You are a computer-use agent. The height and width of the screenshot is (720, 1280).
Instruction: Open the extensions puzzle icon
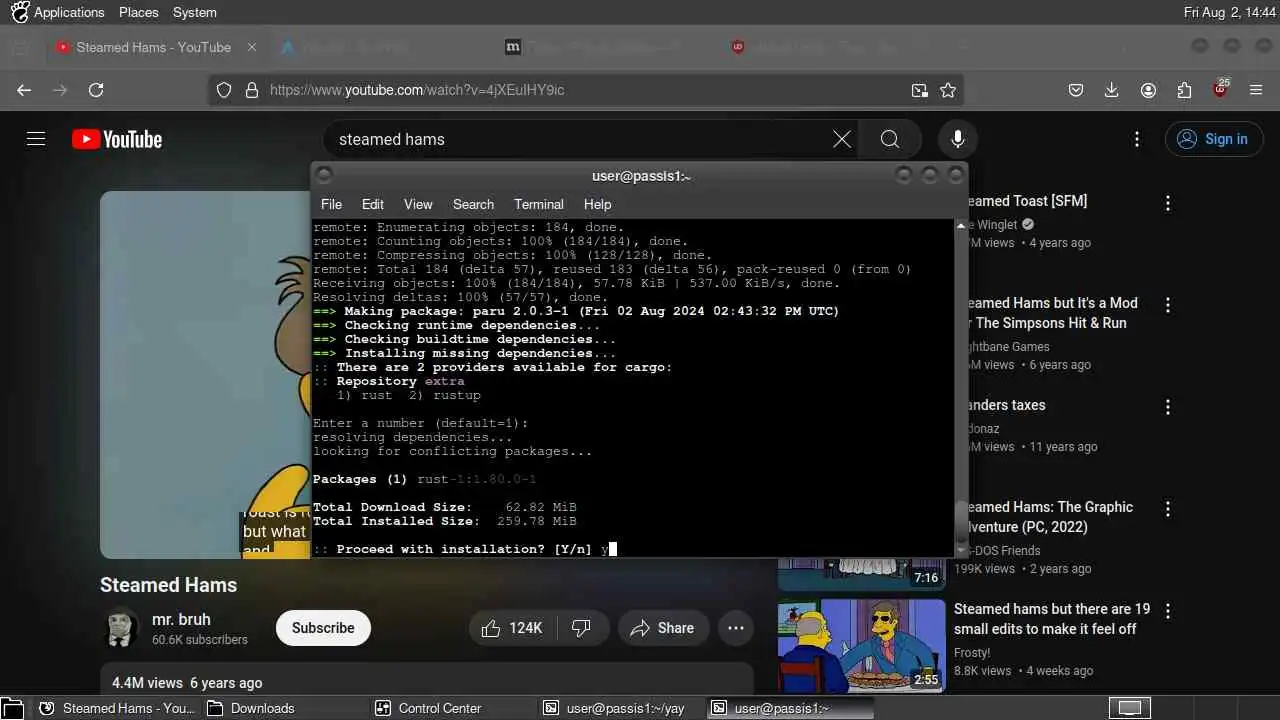1184,90
